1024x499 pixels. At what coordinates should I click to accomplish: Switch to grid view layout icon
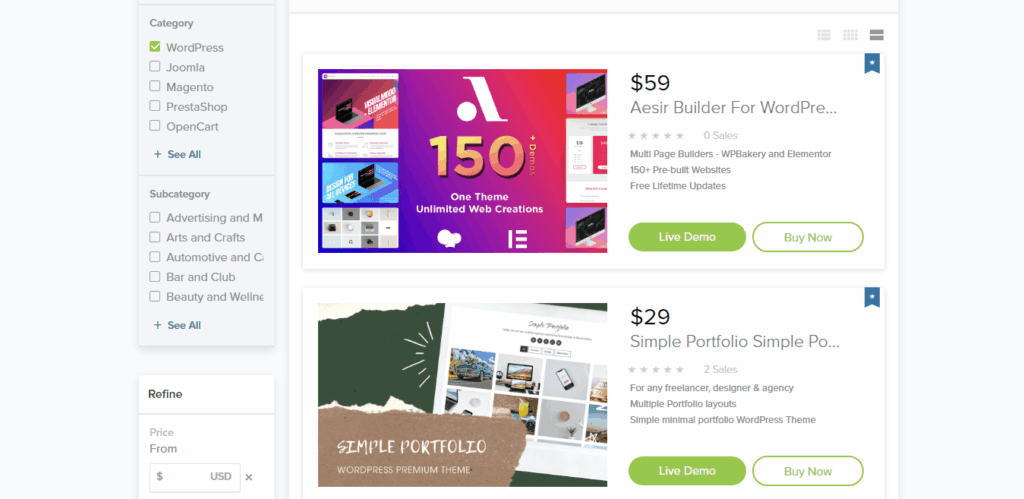tap(850, 35)
